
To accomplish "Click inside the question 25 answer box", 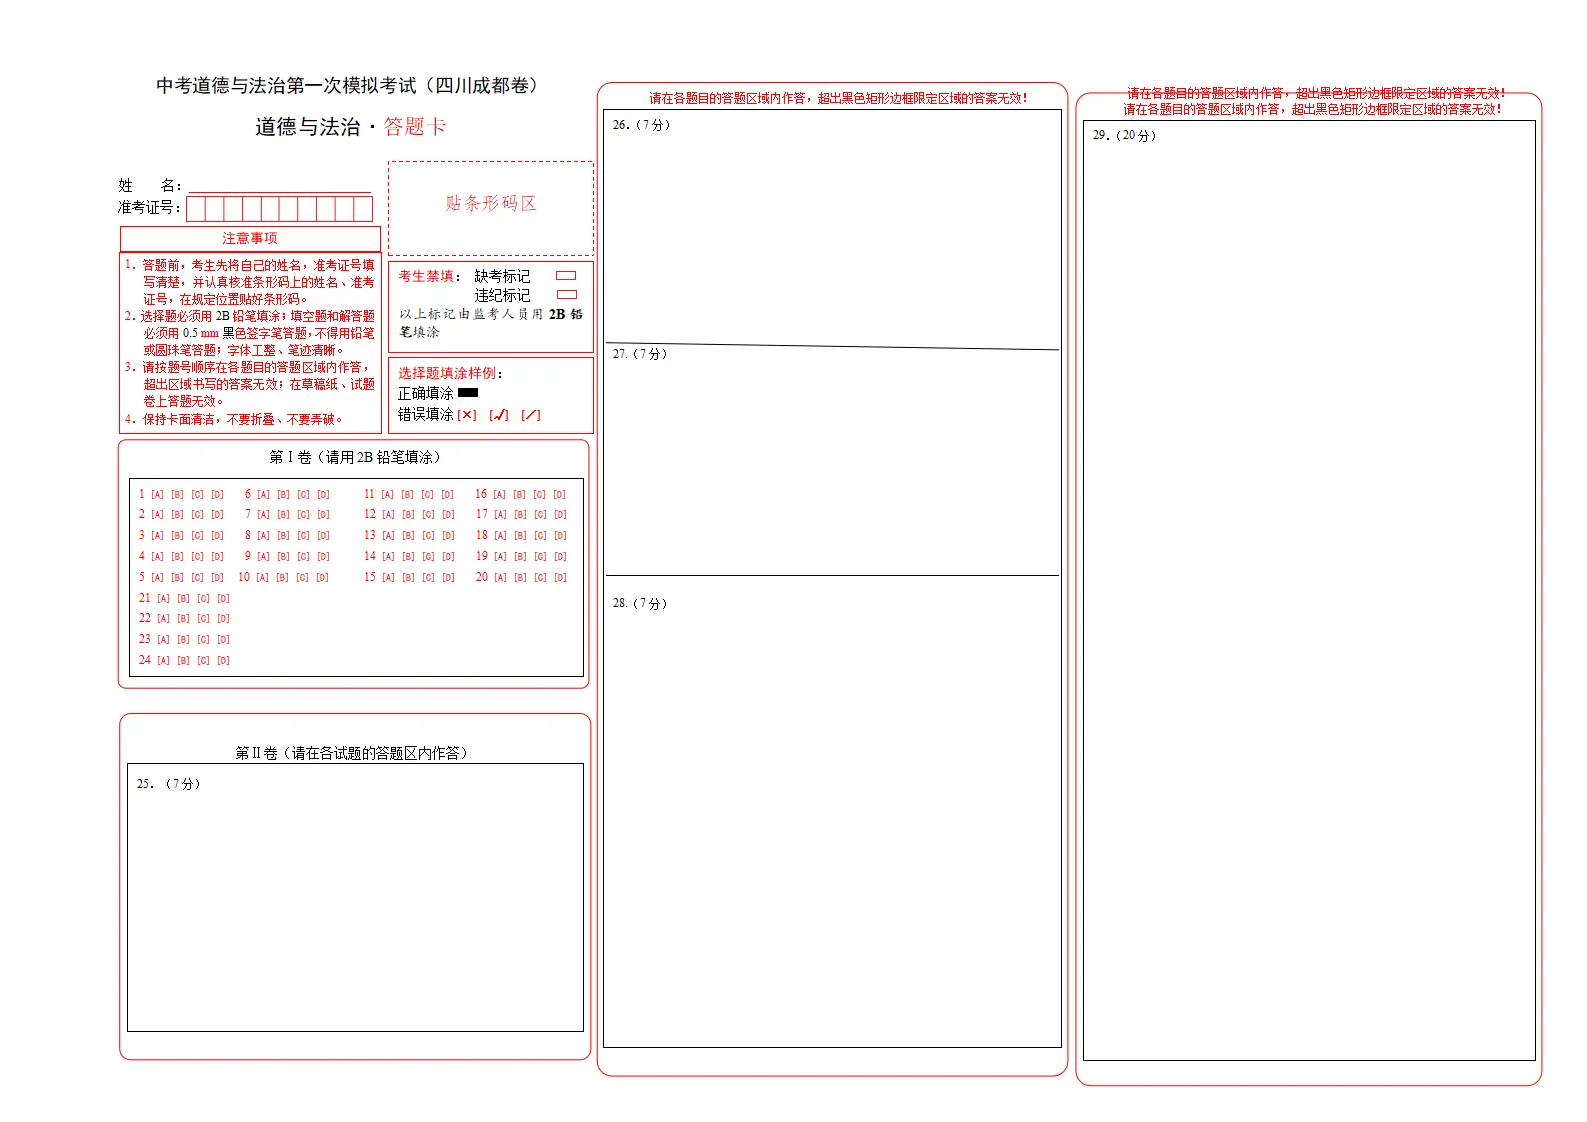I will coord(355,897).
